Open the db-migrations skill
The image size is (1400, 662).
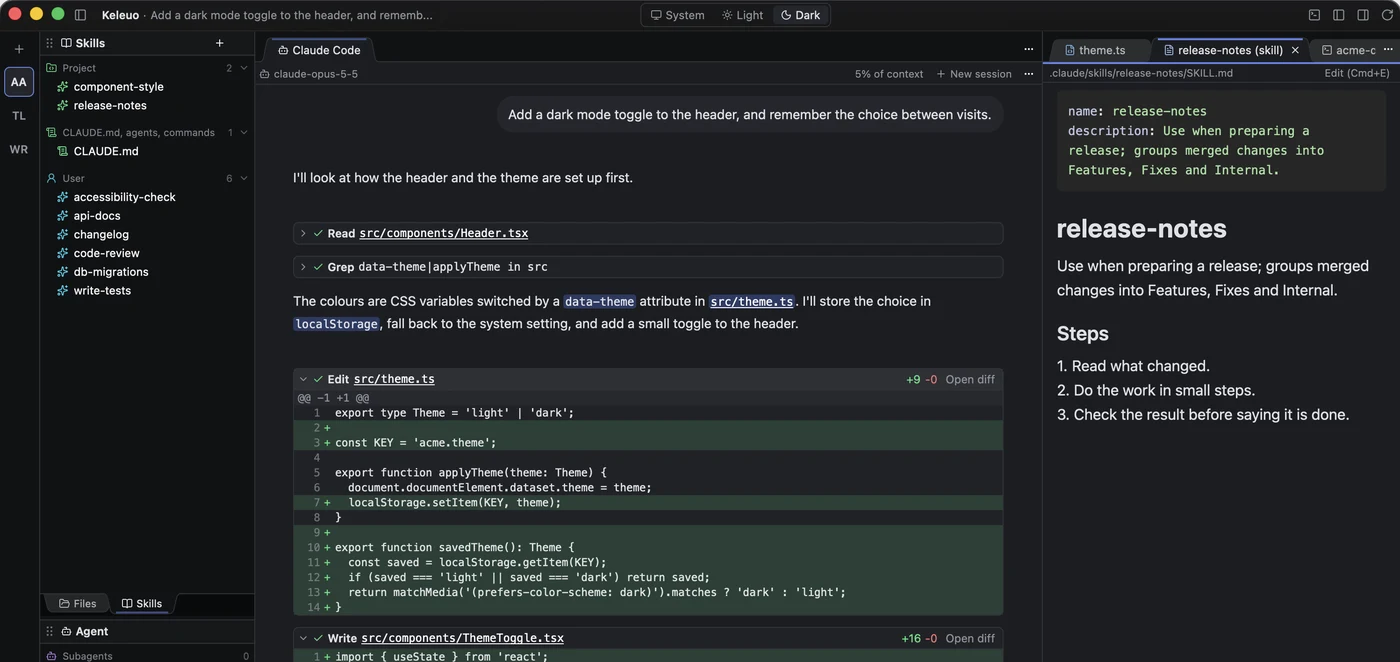click(111, 272)
